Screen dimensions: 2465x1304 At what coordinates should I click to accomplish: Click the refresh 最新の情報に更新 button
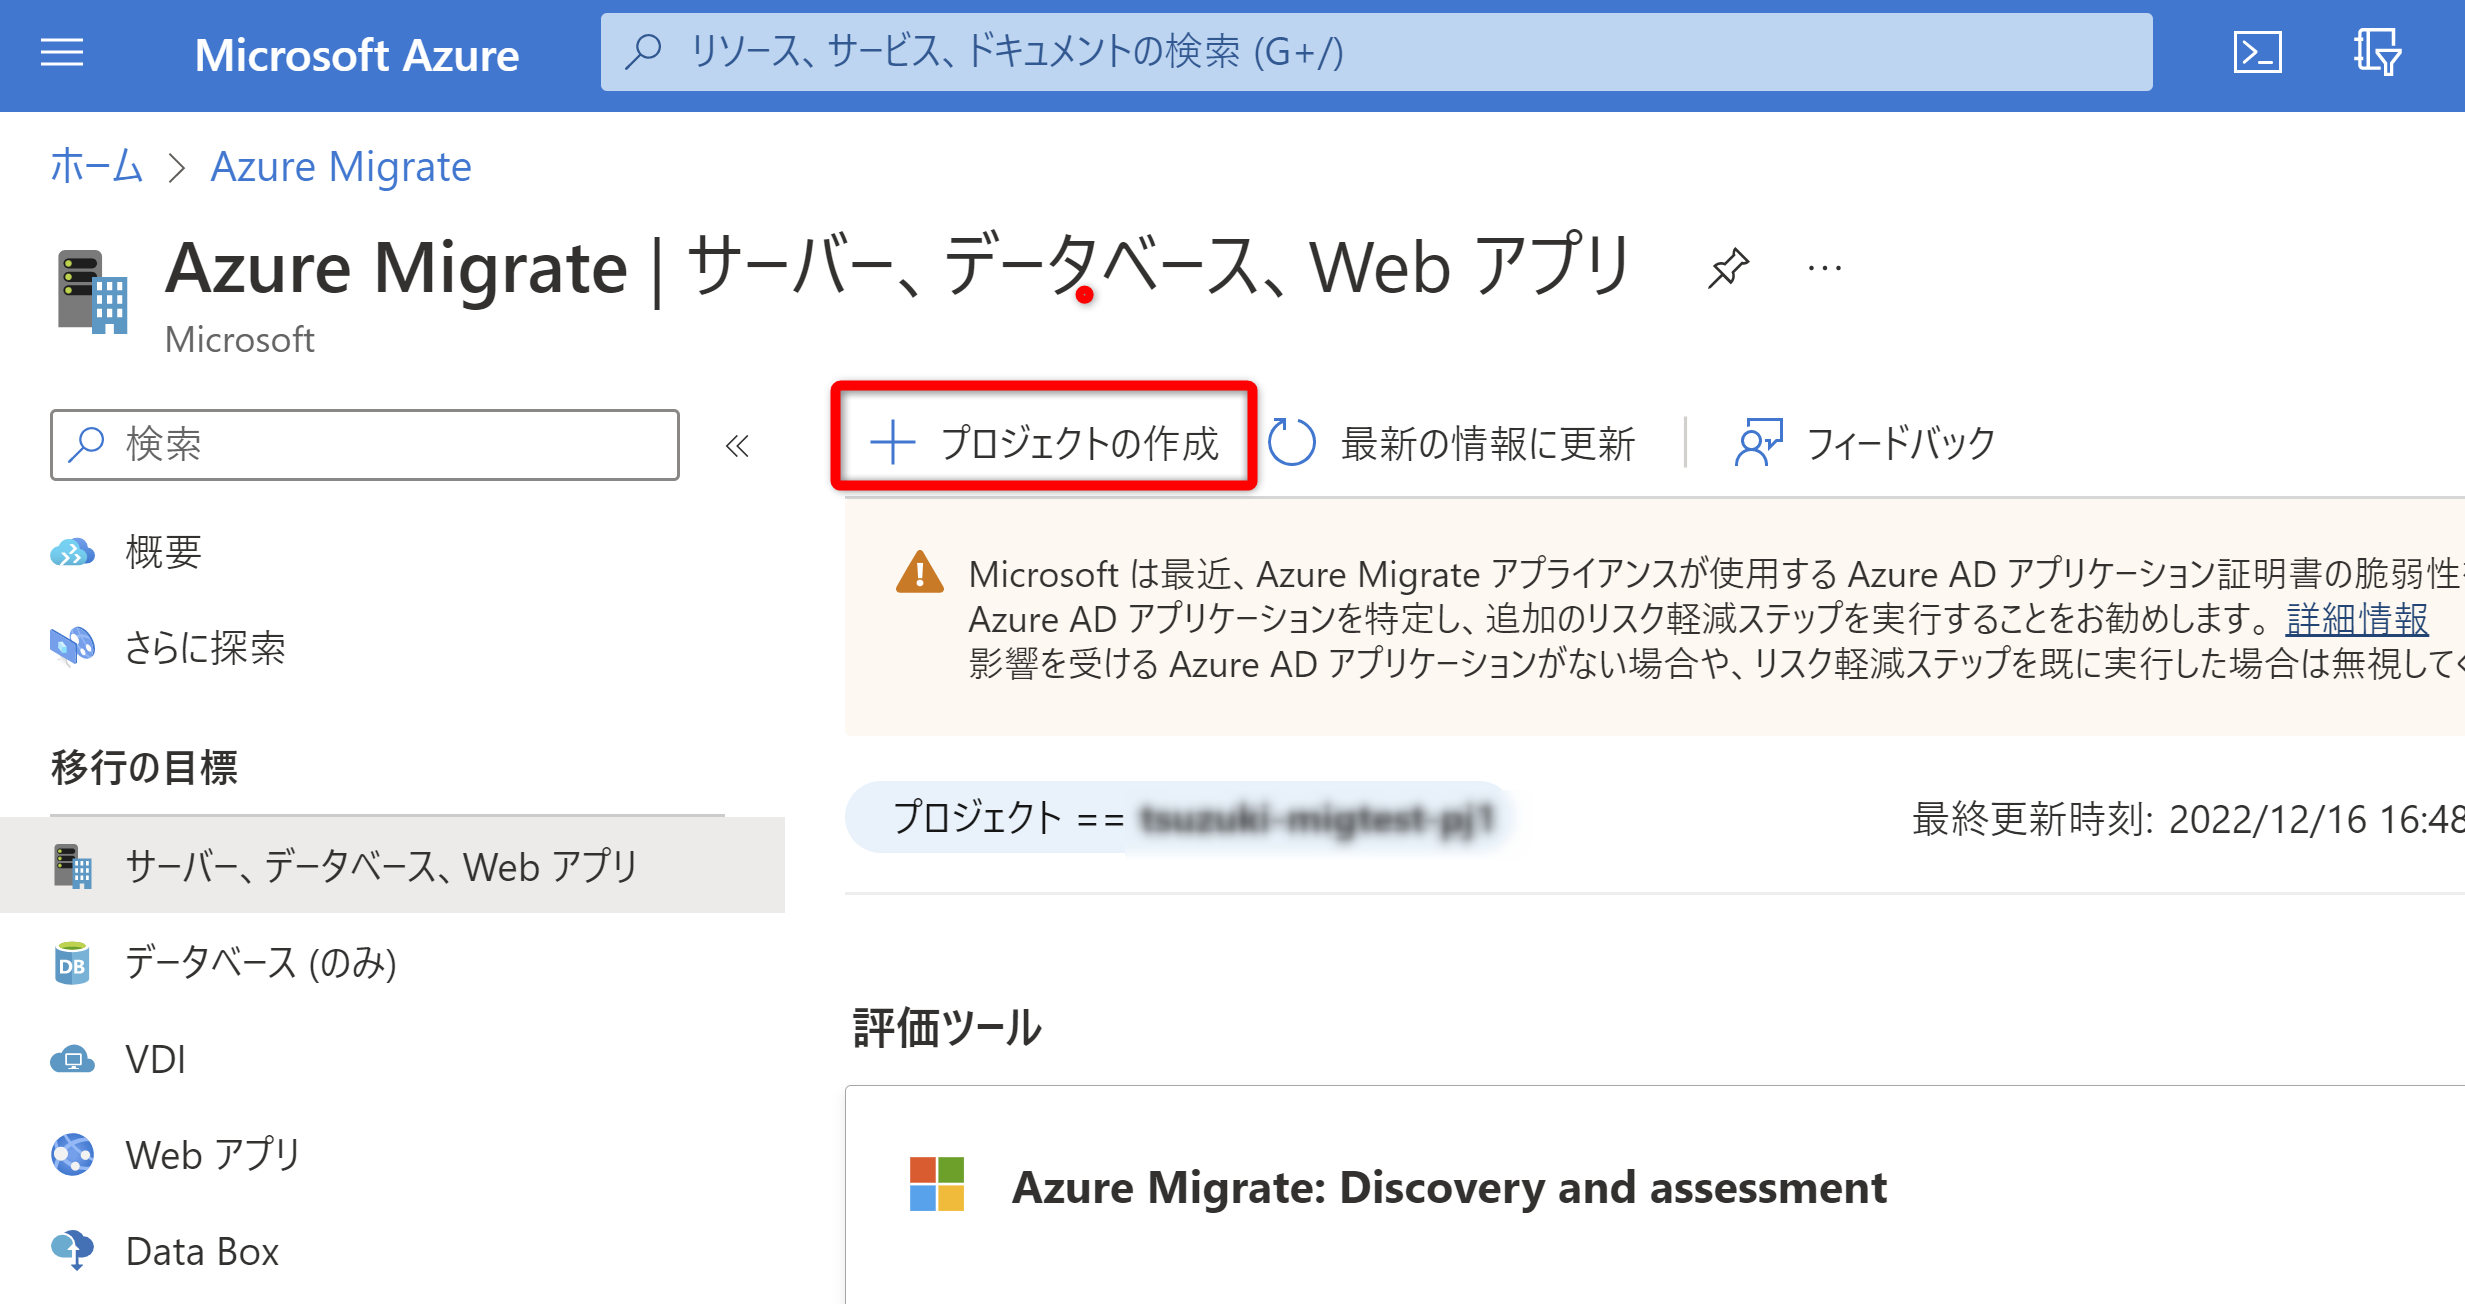(1452, 443)
